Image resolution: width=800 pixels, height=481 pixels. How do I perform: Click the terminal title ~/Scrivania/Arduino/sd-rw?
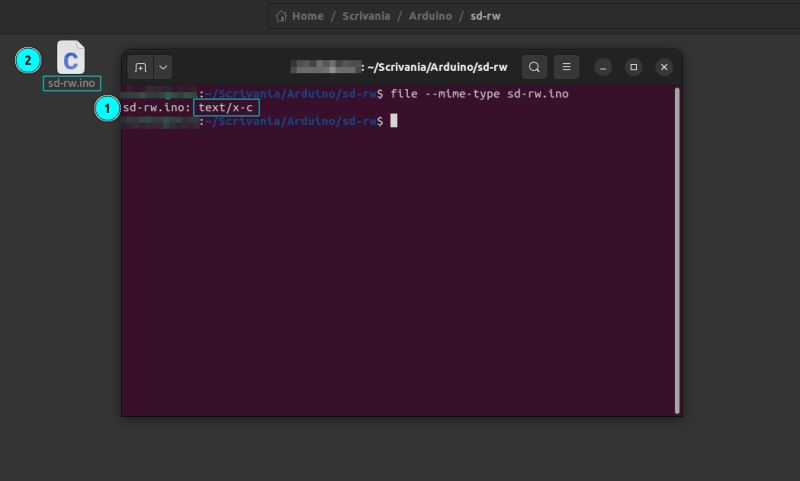437,67
